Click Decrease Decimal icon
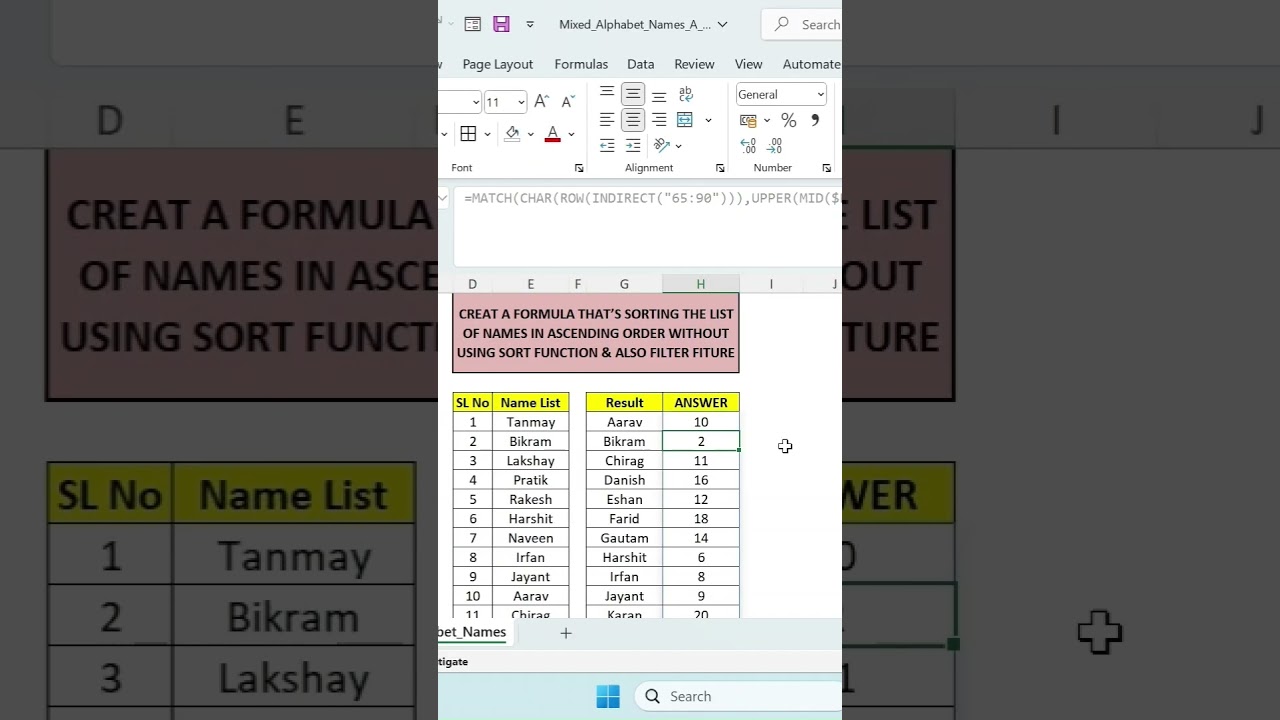 [x=774, y=146]
